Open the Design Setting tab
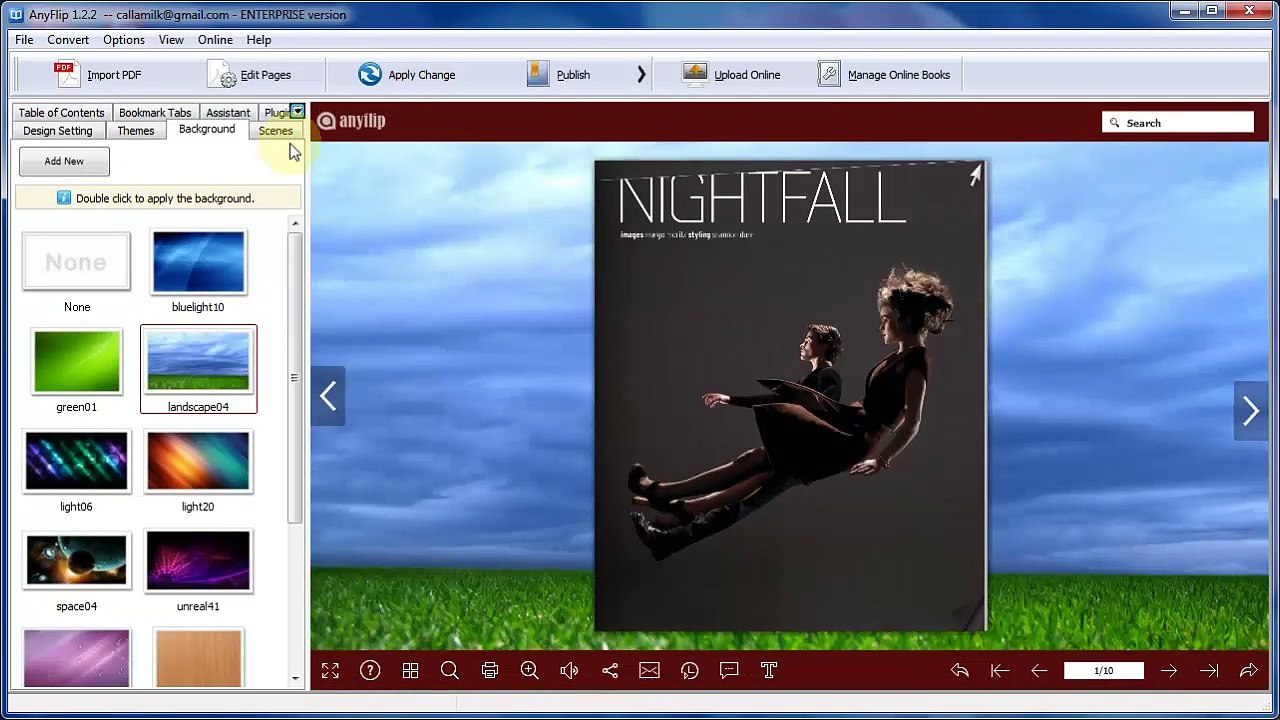The width and height of the screenshot is (1280, 720). [x=58, y=131]
